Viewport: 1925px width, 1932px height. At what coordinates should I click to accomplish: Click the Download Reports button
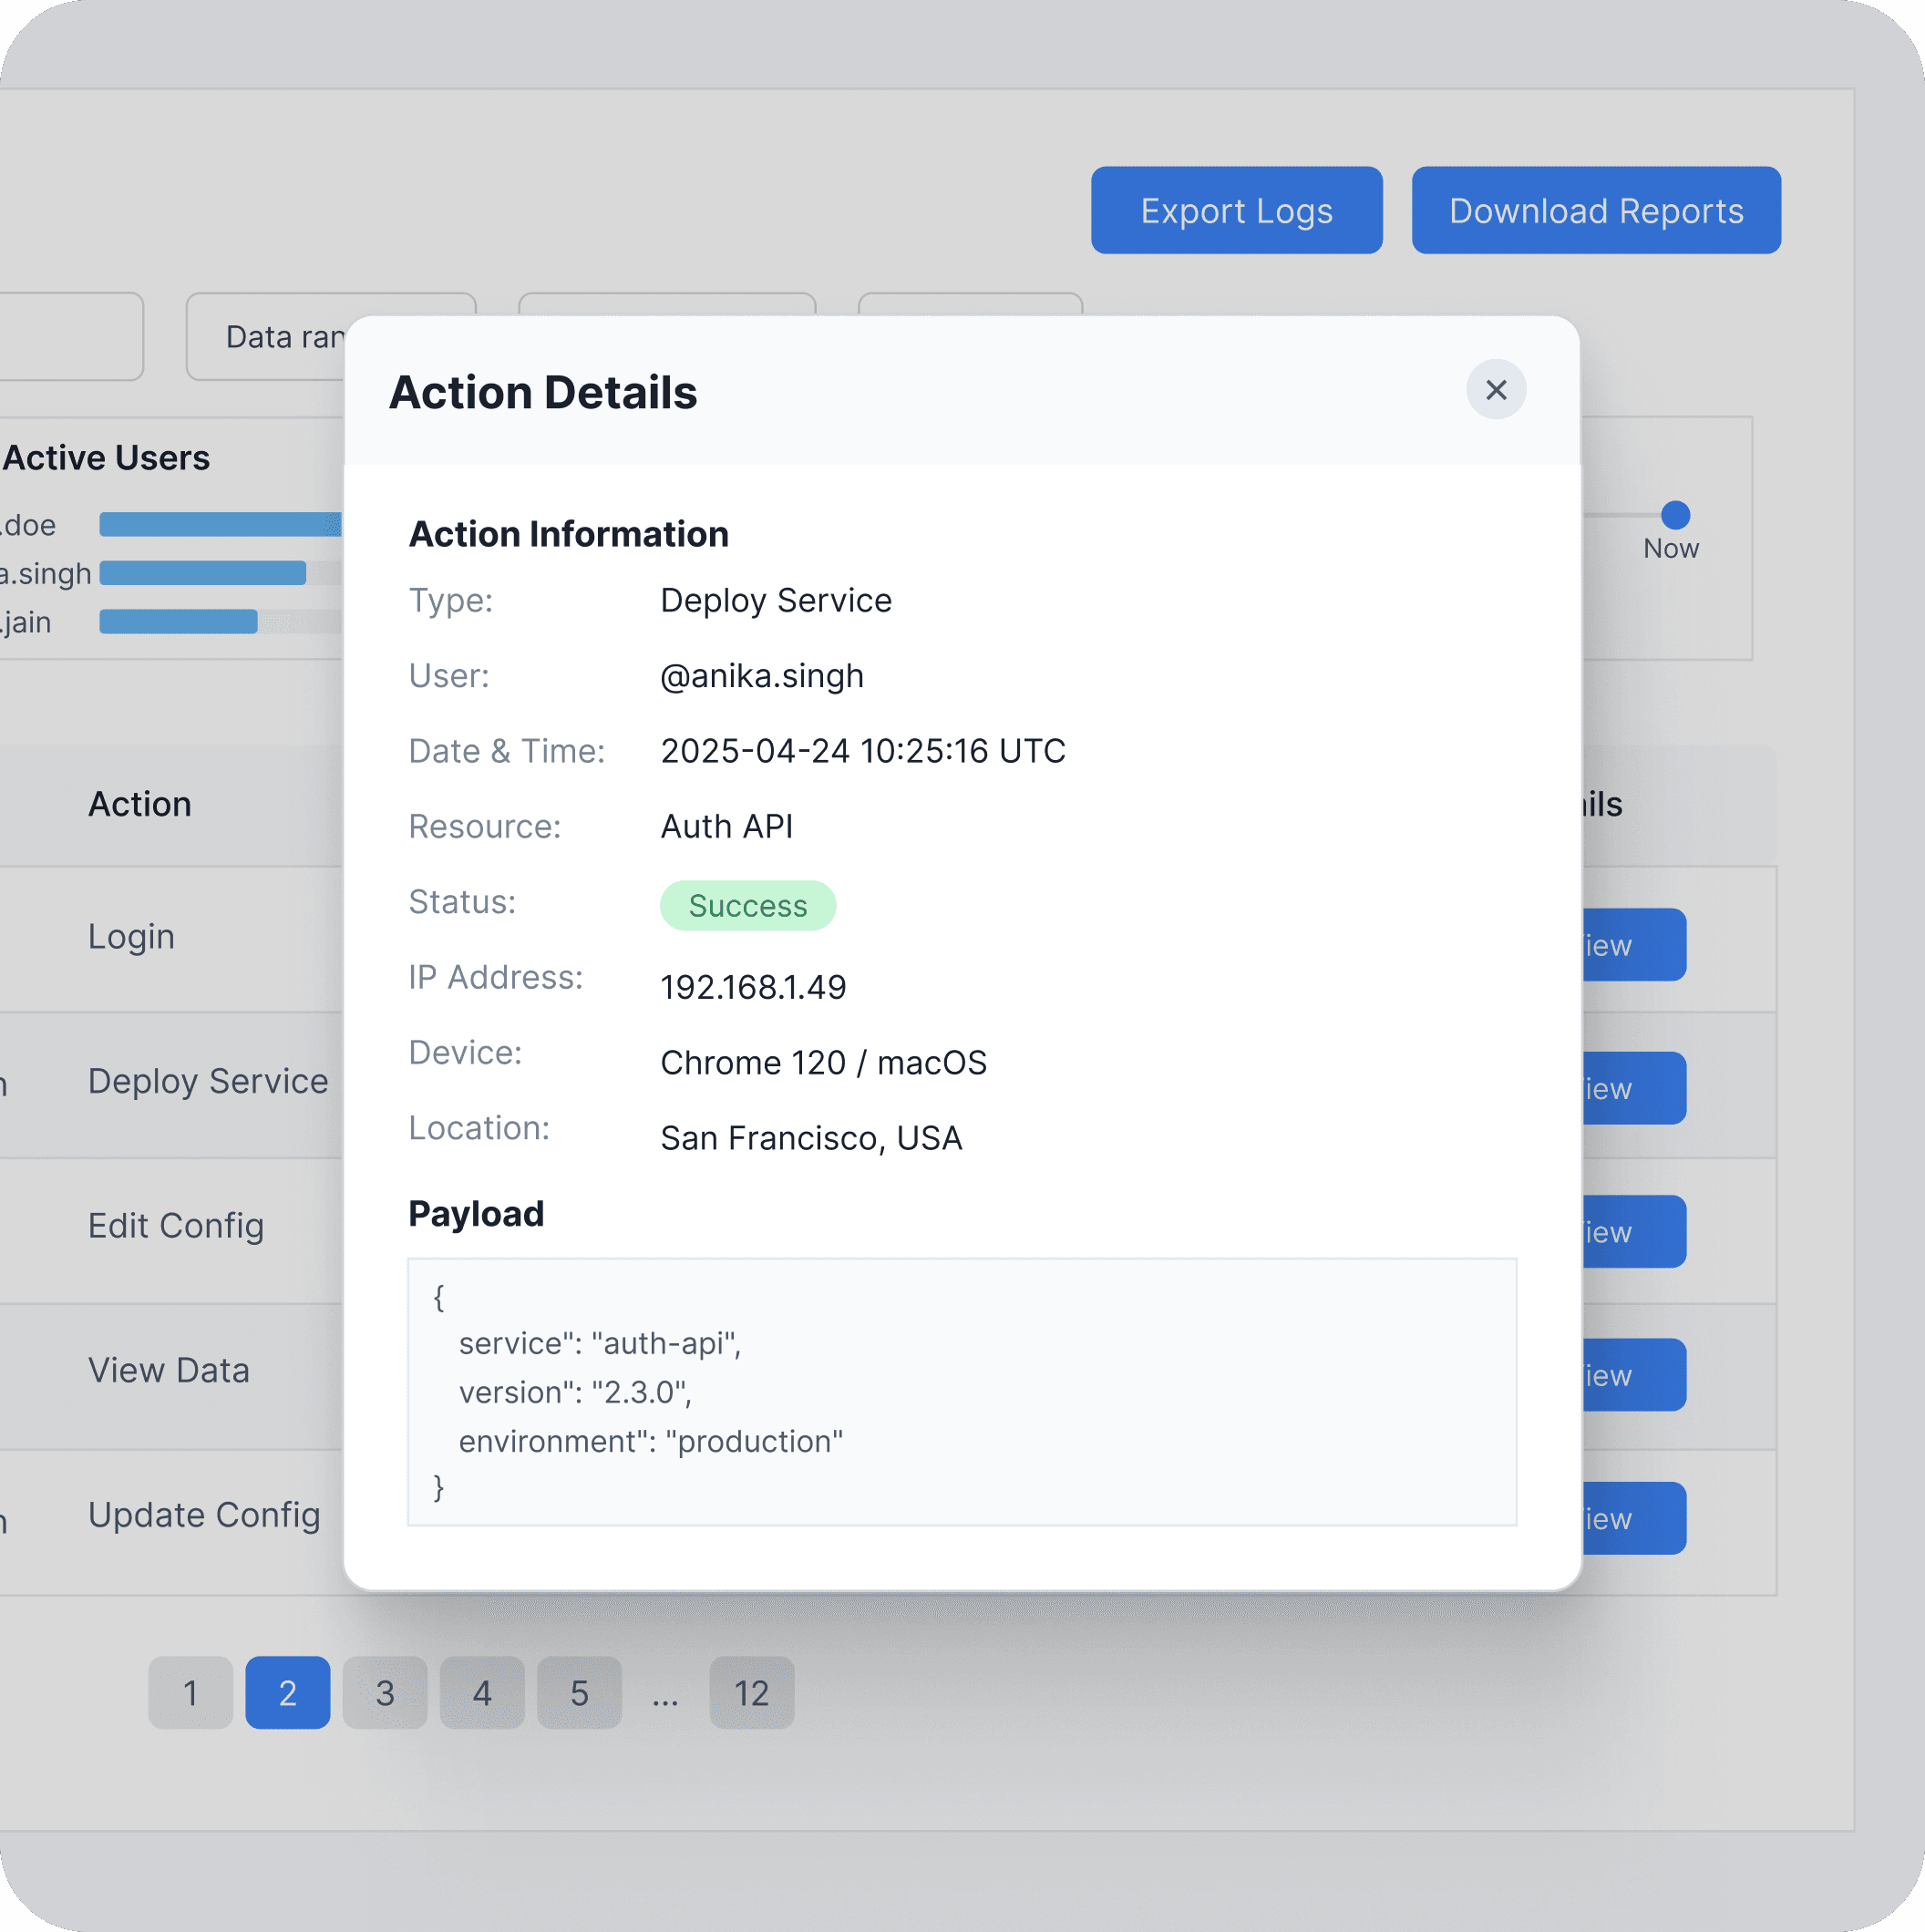pyautogui.click(x=1595, y=210)
